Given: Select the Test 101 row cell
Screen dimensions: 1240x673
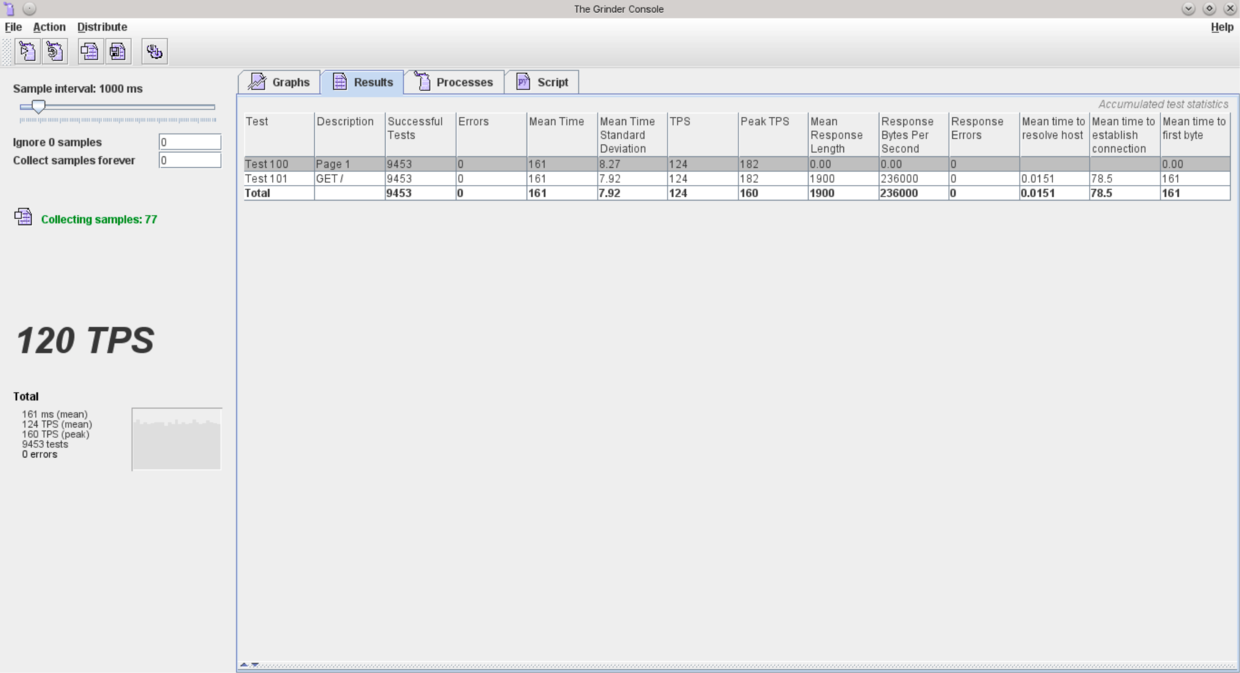Looking at the screenshot, I should click(279, 179).
